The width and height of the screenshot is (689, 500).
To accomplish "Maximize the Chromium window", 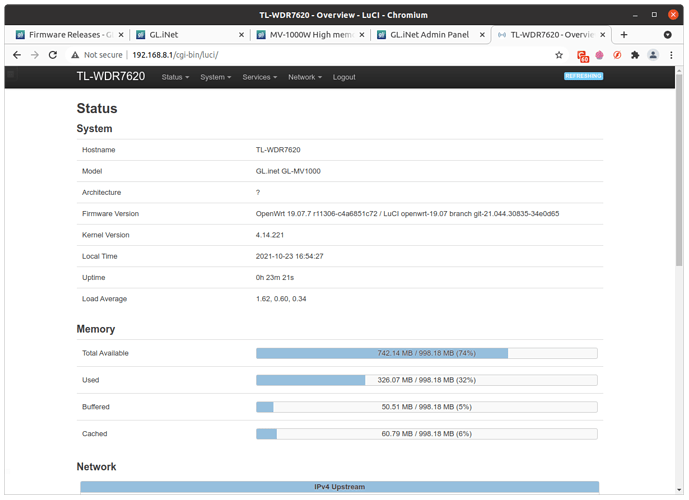I will click(654, 15).
